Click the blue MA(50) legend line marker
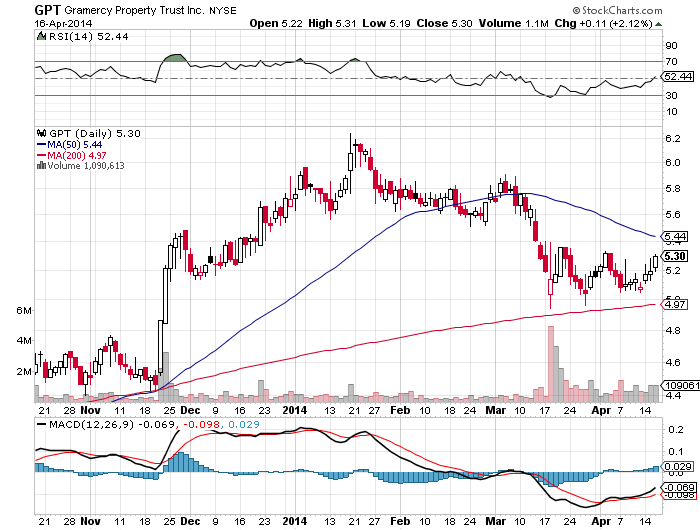700x530 pixels. tap(42, 145)
